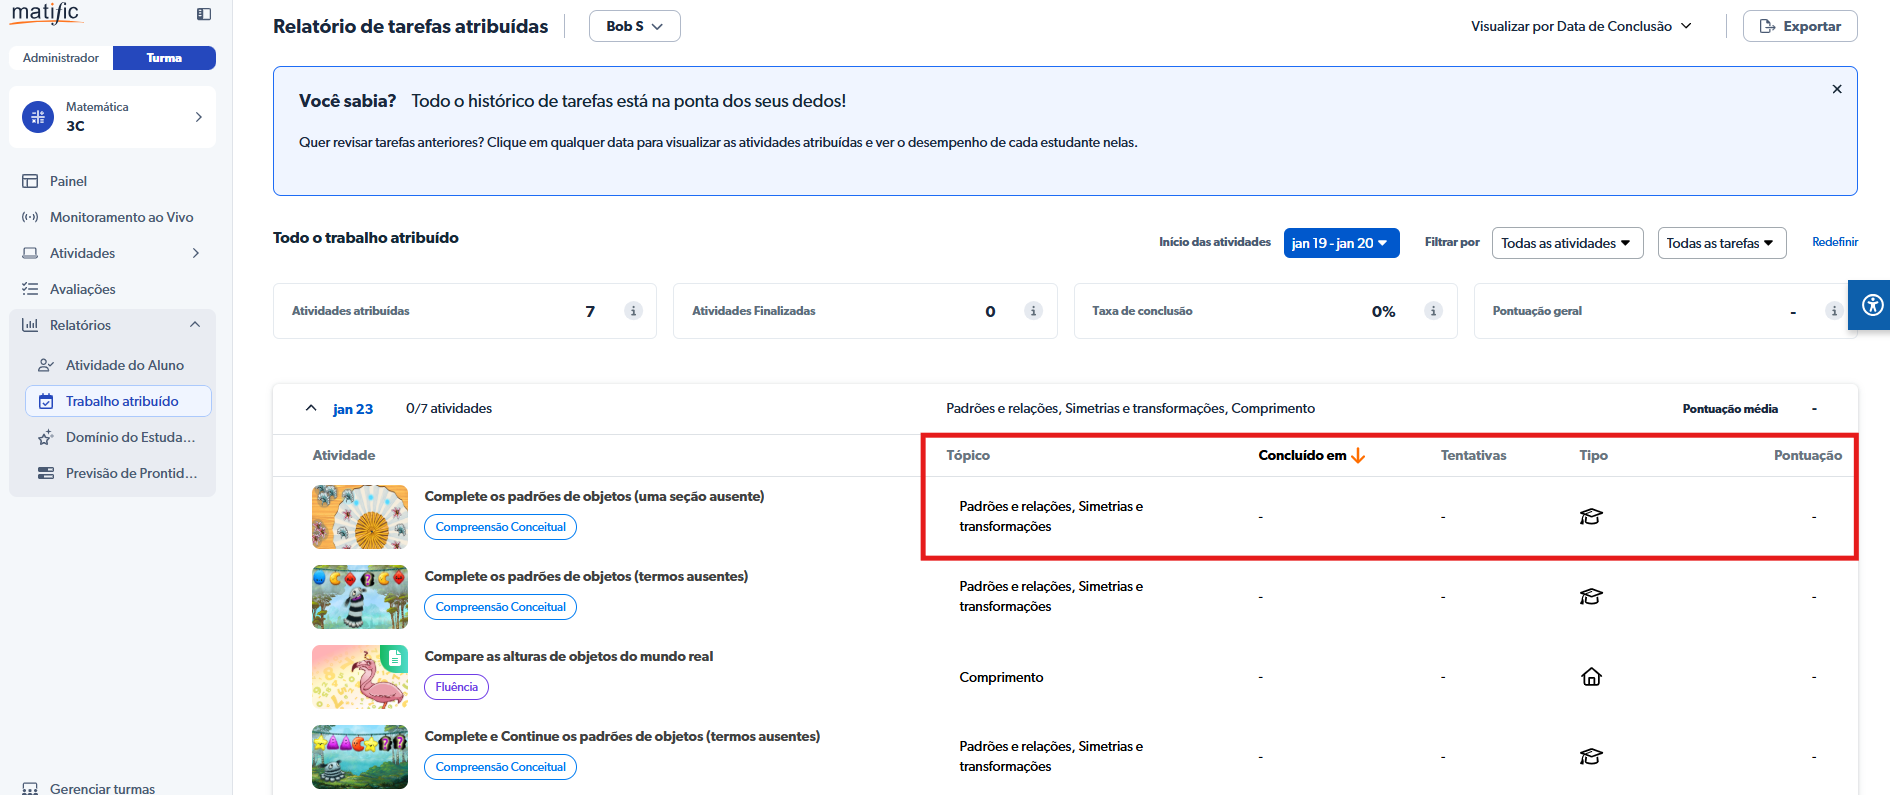This screenshot has width=1890, height=795.
Task: Close the Você sabia banner
Action: 1836,89
